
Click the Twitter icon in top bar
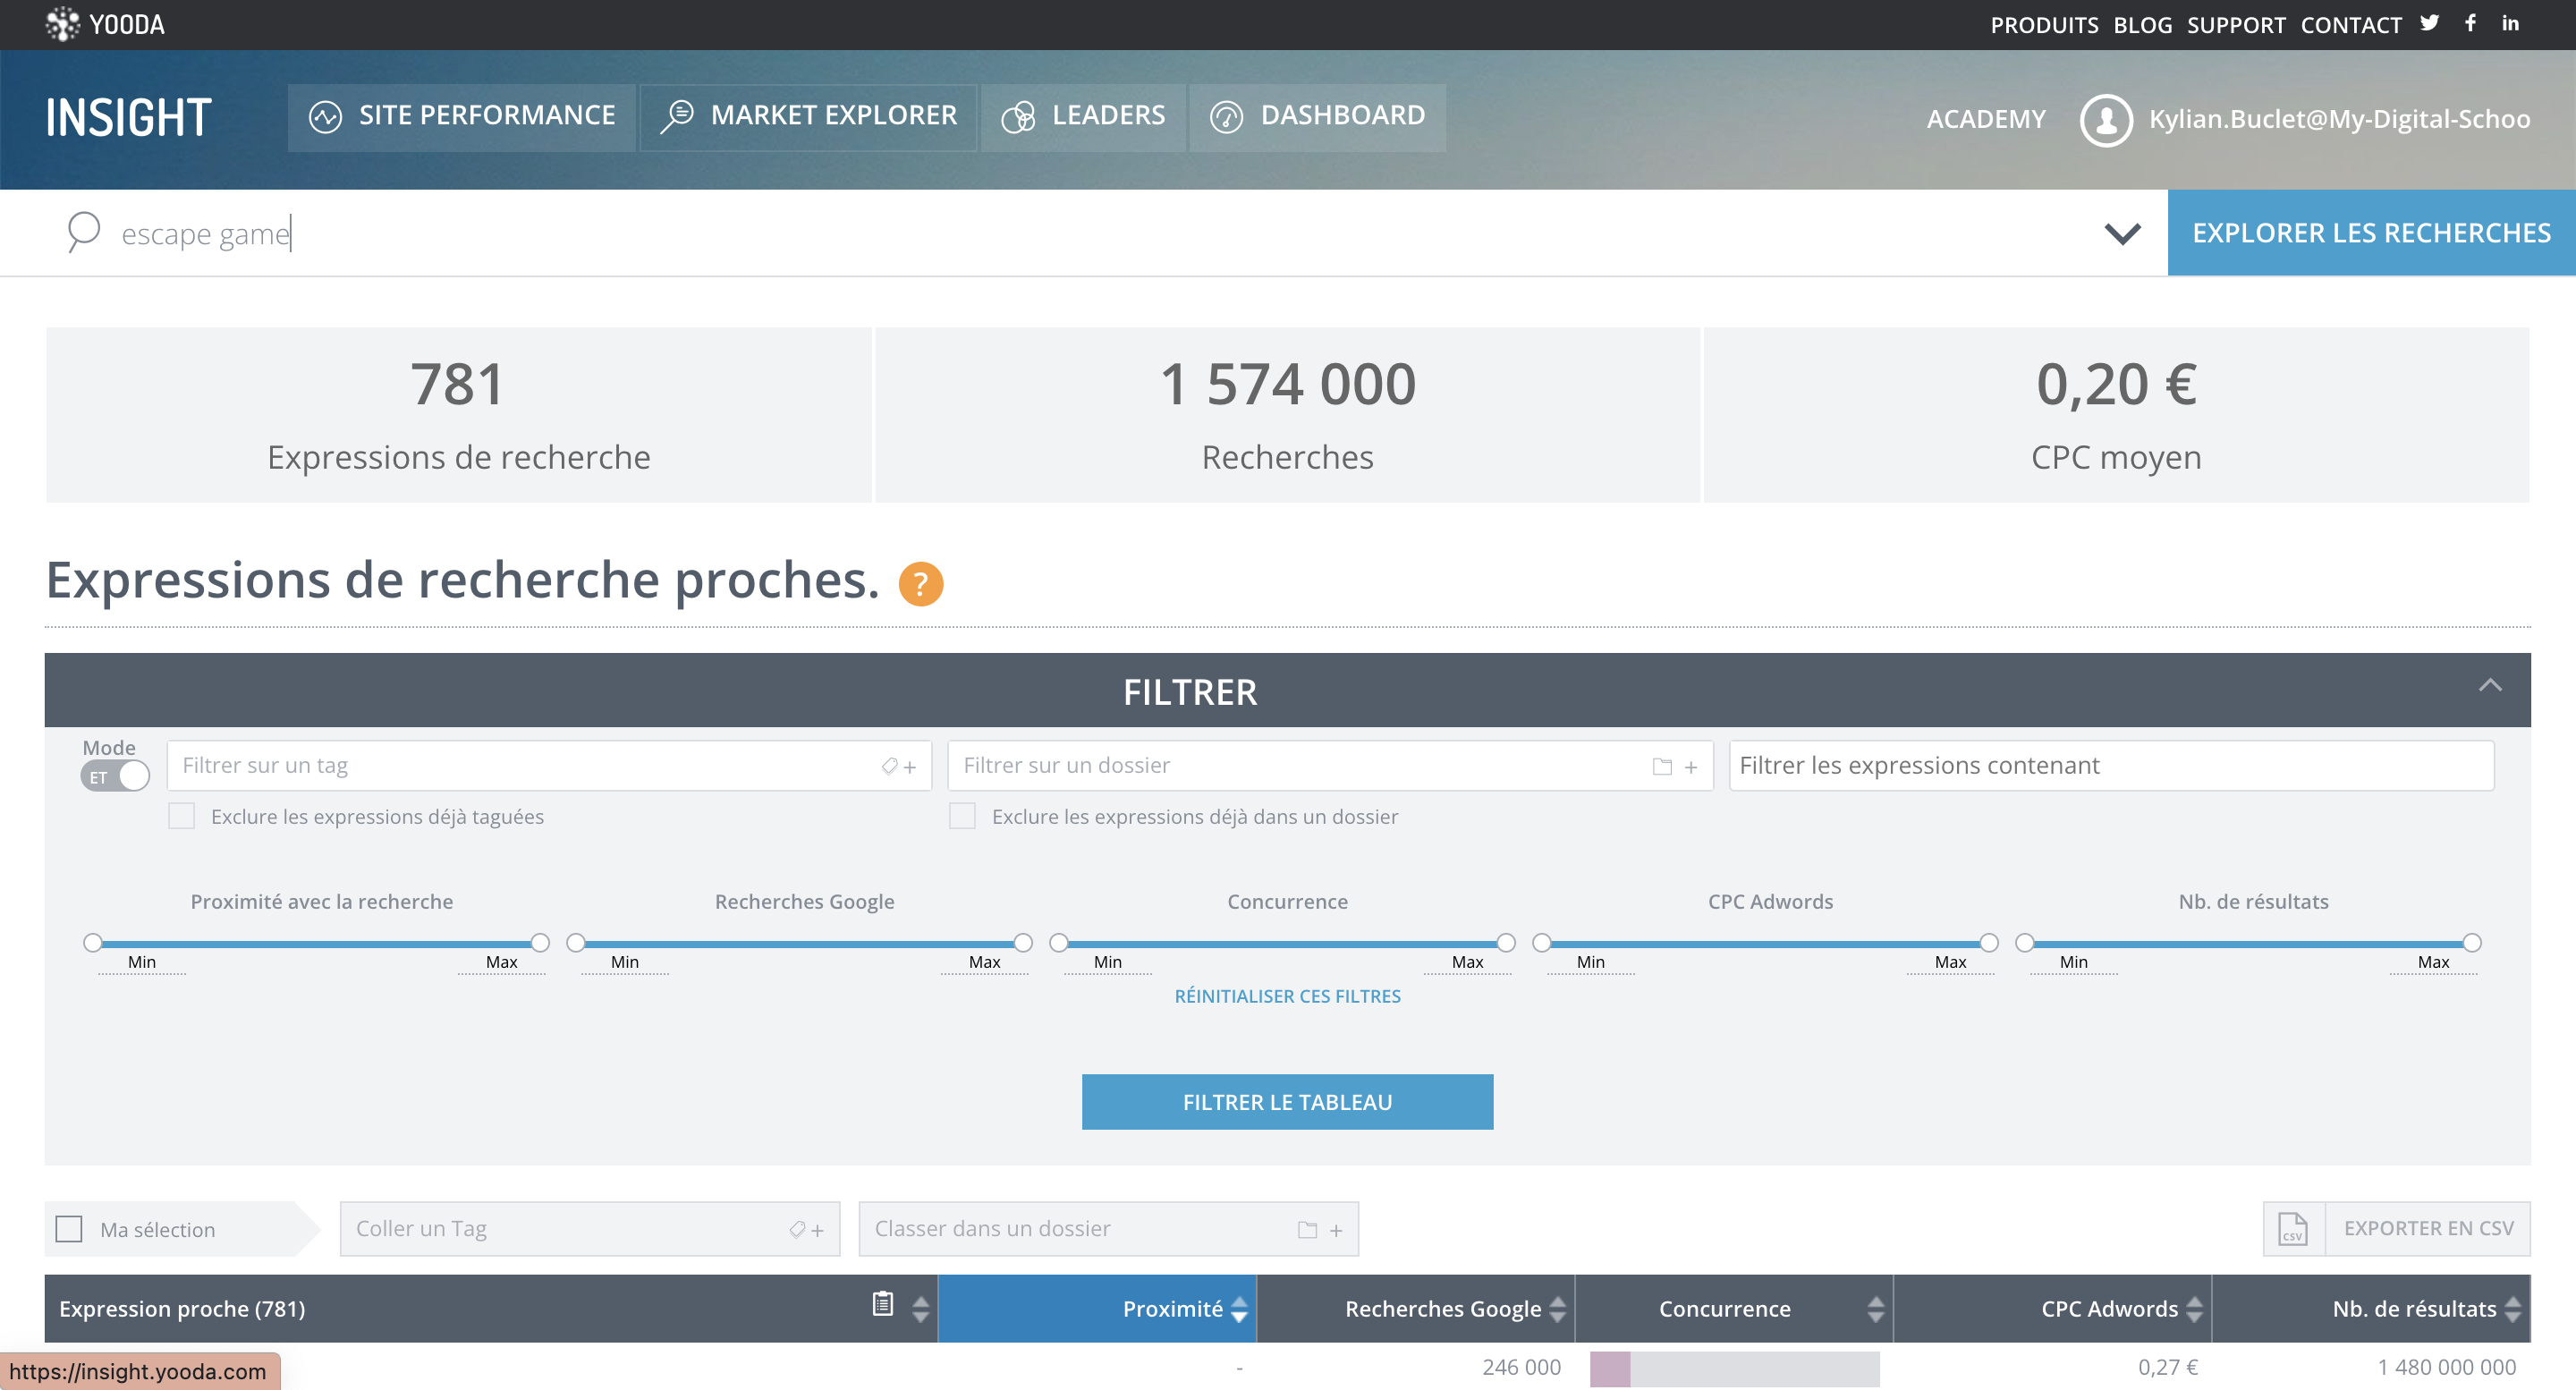[2429, 23]
